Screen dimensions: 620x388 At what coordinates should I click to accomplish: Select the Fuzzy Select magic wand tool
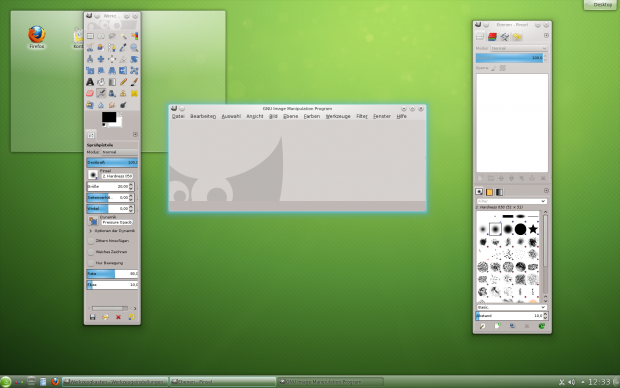click(123, 36)
